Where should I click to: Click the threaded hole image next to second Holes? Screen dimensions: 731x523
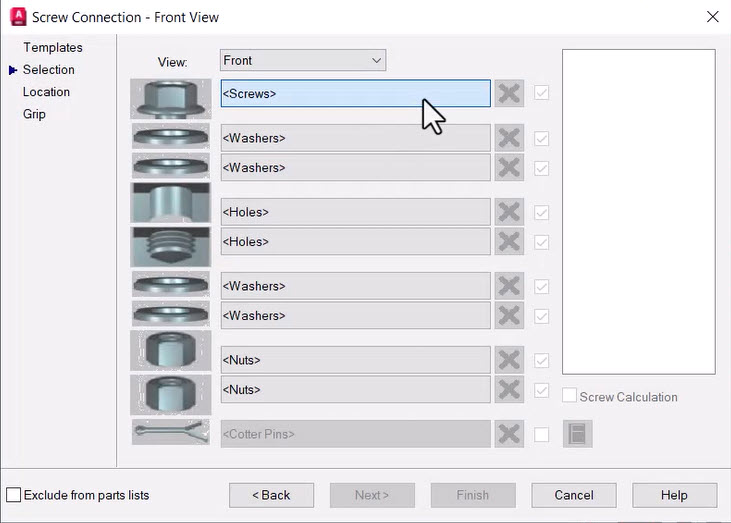point(171,247)
